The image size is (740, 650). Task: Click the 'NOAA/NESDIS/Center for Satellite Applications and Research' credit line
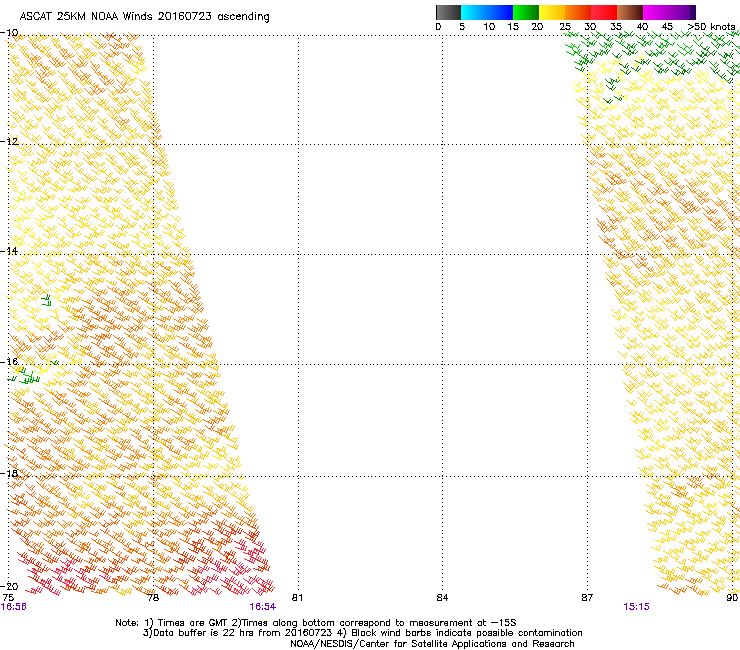tap(432, 644)
